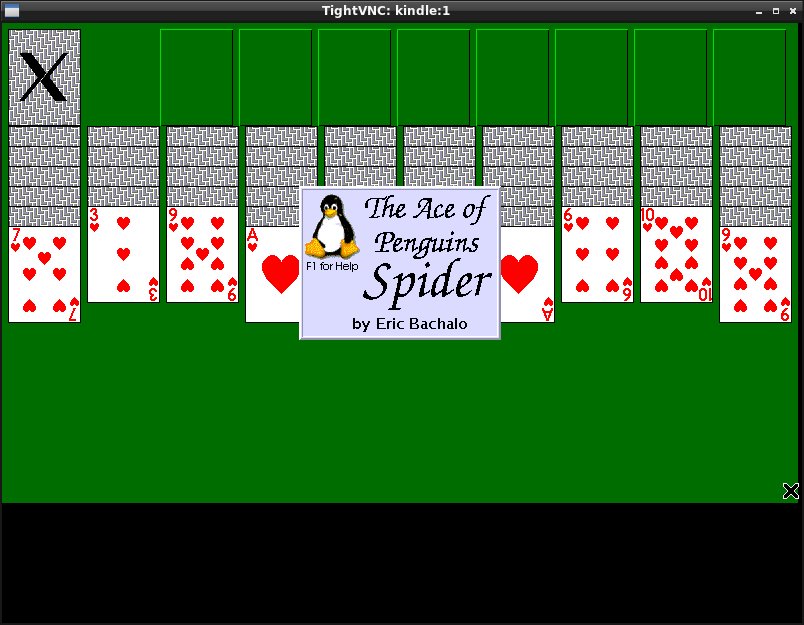Click the X icon at the table's bottom-right

791,491
